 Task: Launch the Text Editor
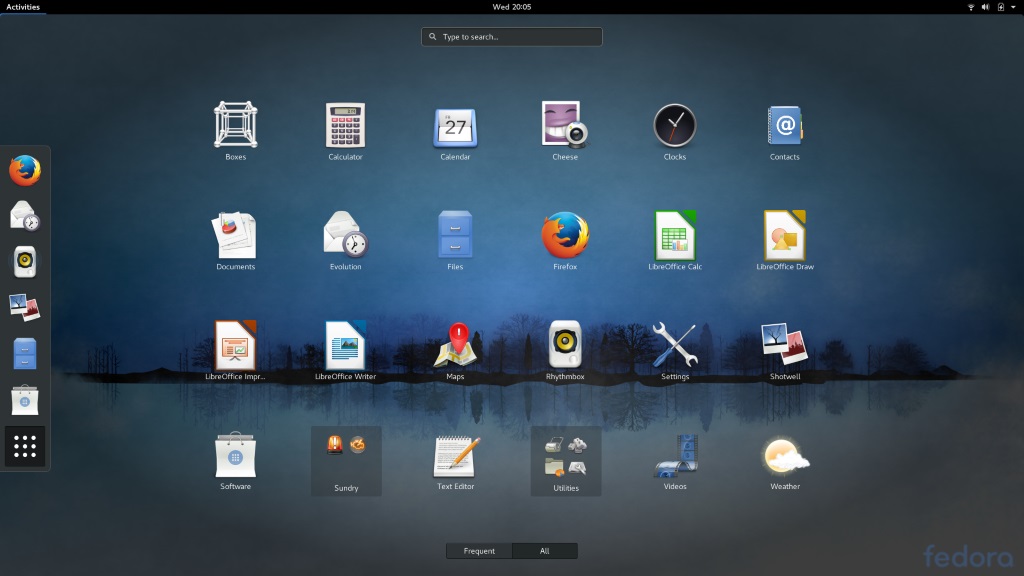coord(455,460)
